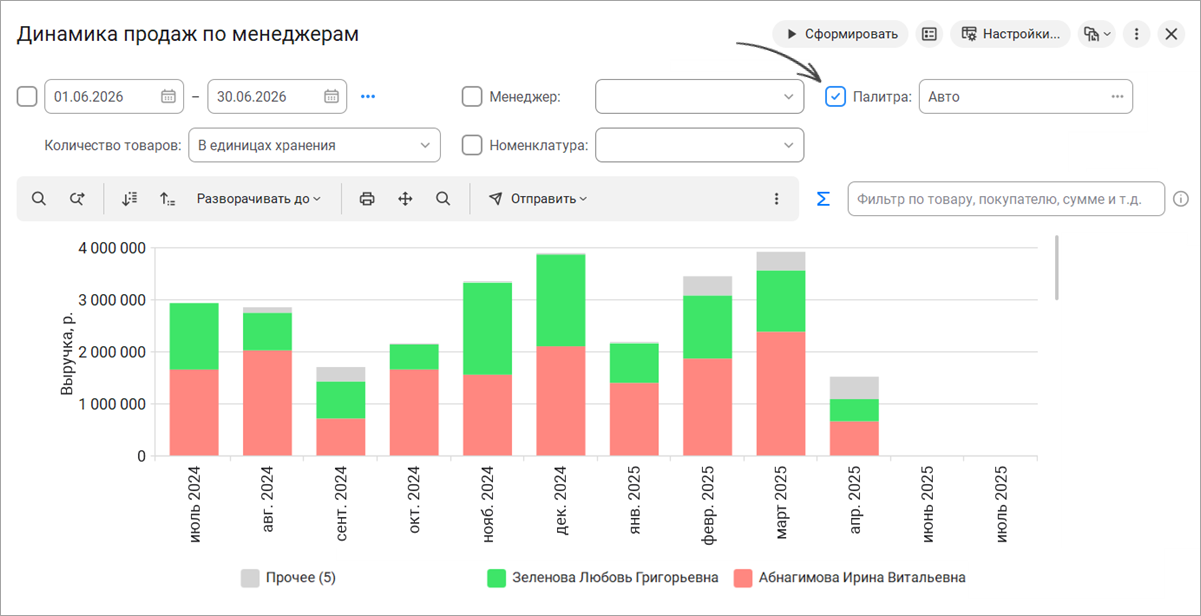Click the sort descending icon
Image resolution: width=1201 pixels, height=616 pixels.
point(129,199)
